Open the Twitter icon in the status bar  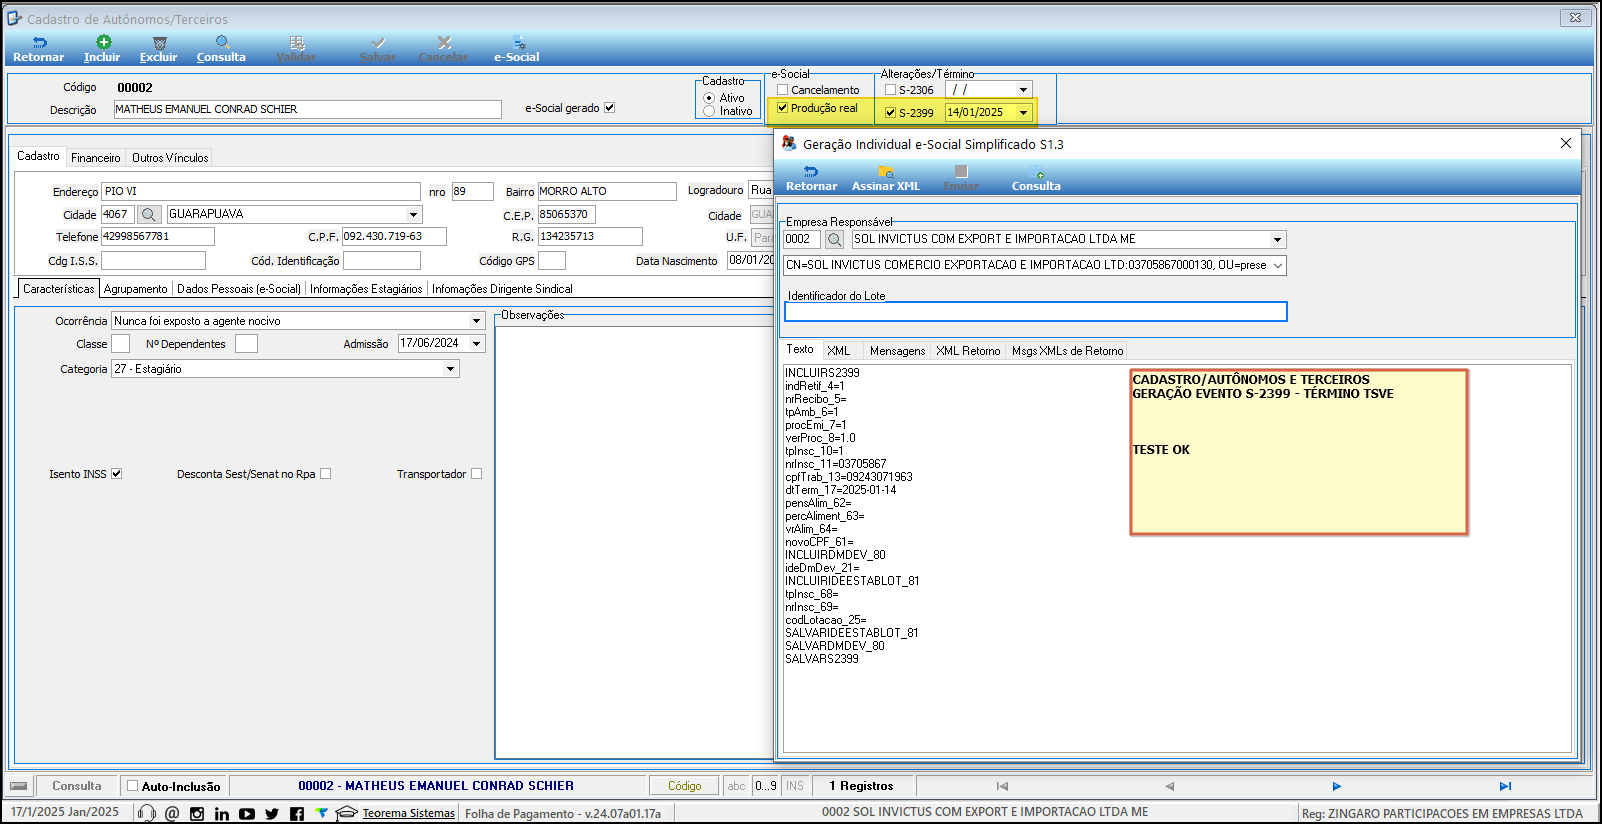pos(272,814)
